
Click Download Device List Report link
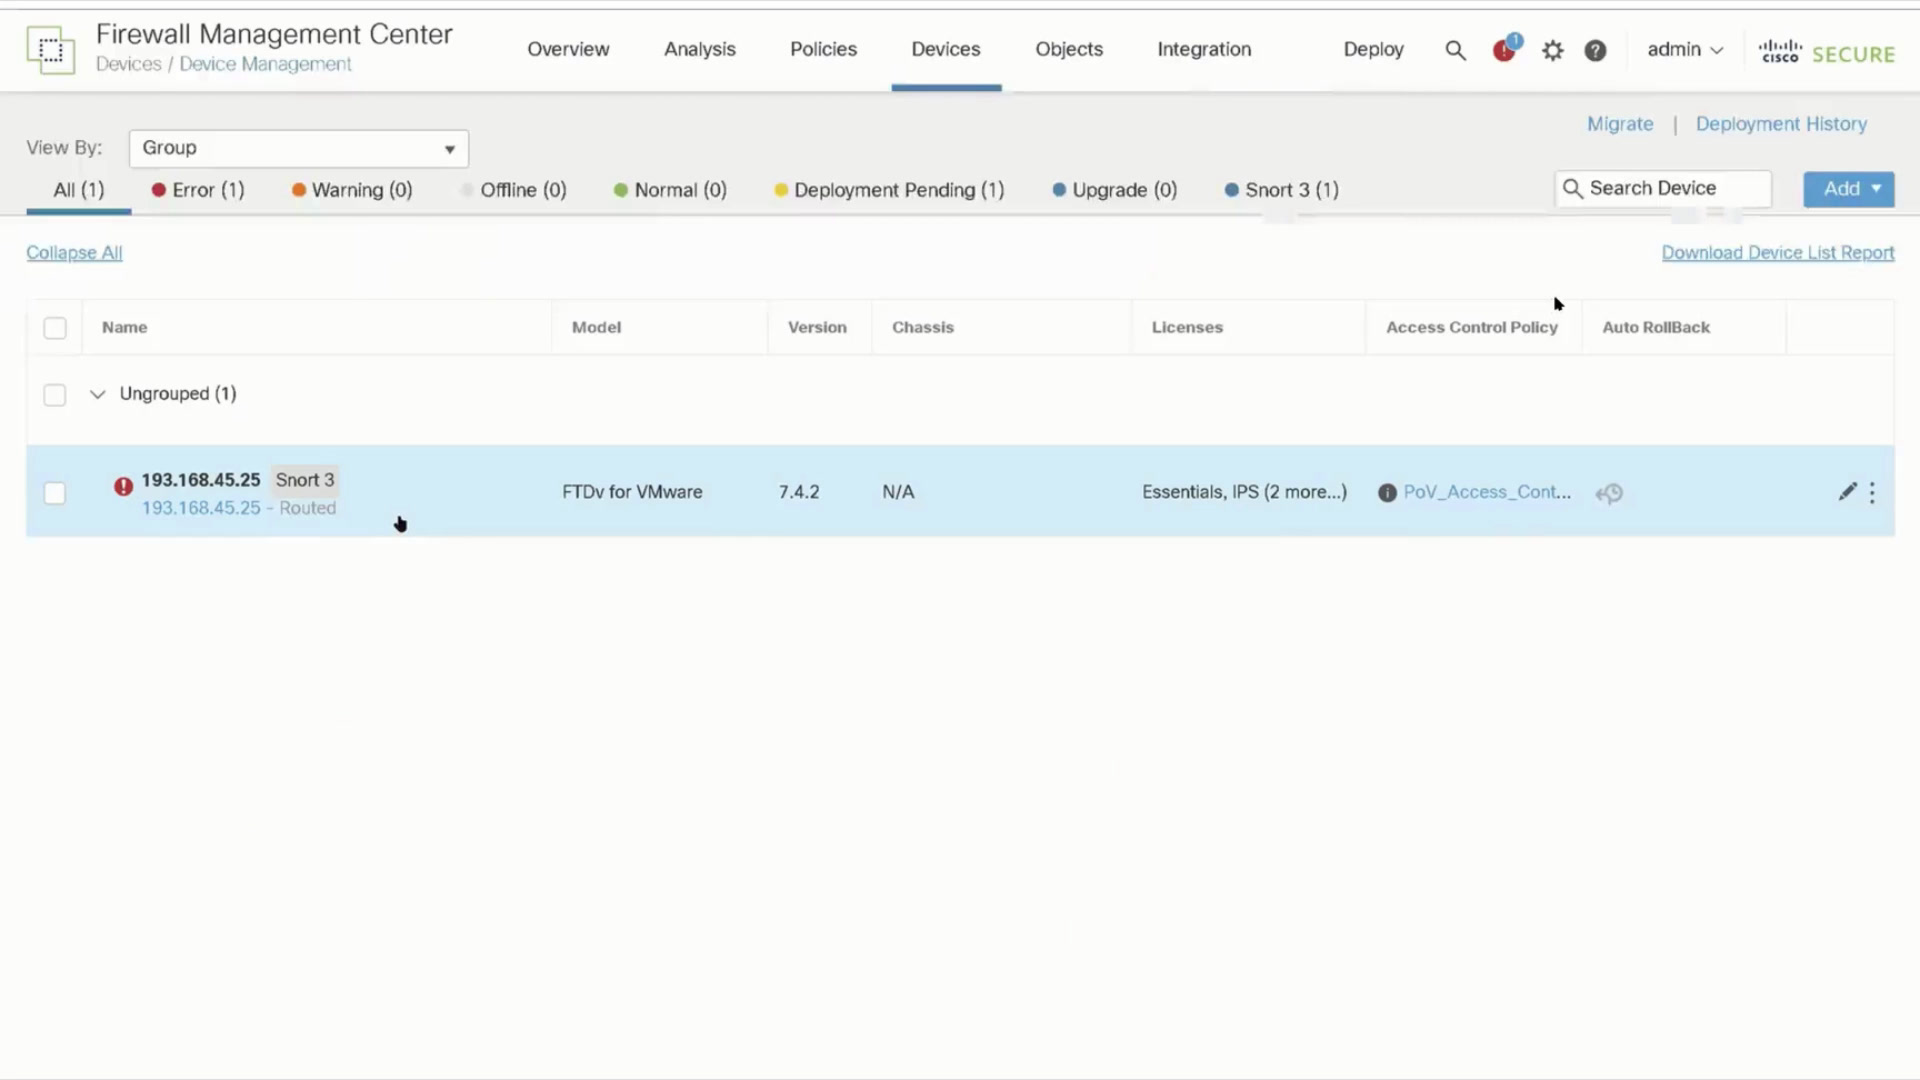point(1778,253)
